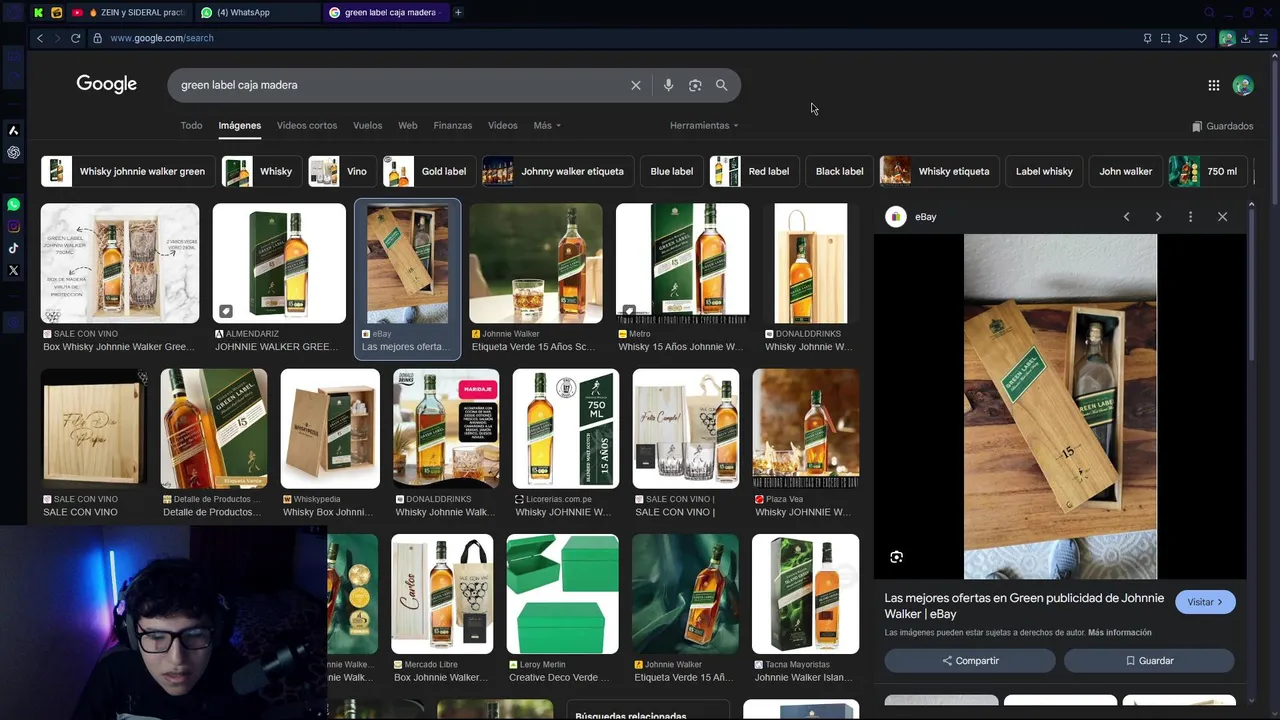Open Leroy Merlin green box thumbnail
Viewport: 1280px width, 720px height.
tap(562, 594)
